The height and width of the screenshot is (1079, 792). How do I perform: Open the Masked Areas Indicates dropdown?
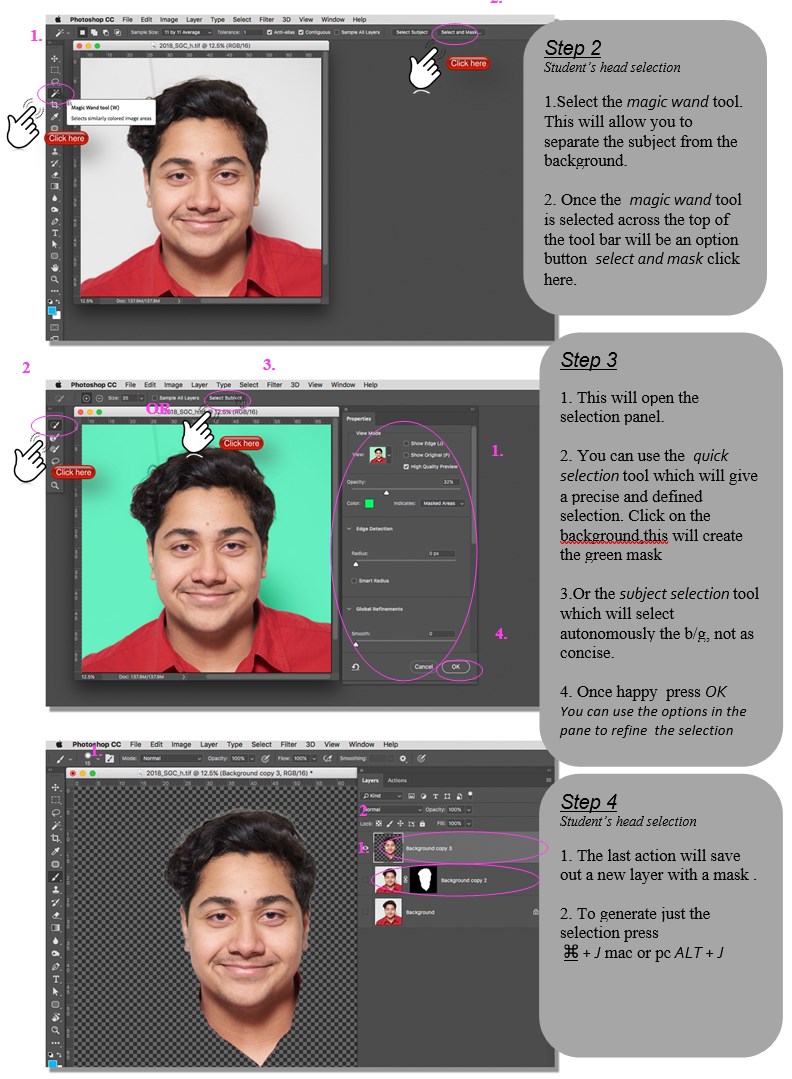coord(441,503)
